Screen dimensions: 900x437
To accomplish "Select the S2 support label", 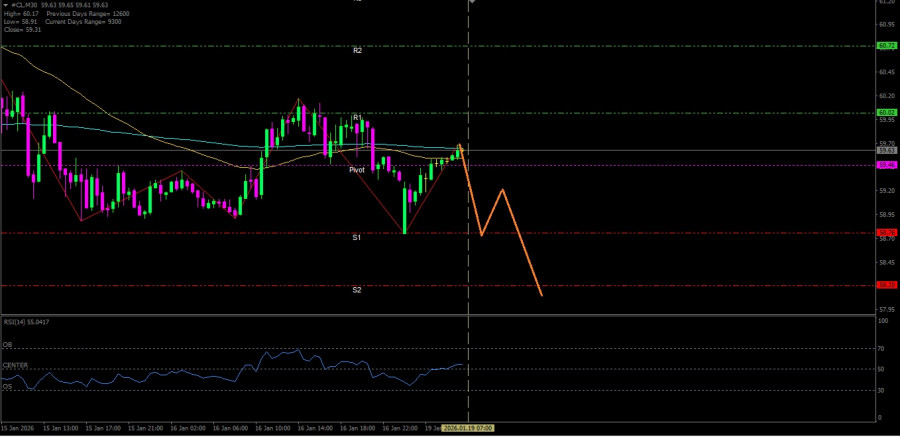I will (356, 290).
